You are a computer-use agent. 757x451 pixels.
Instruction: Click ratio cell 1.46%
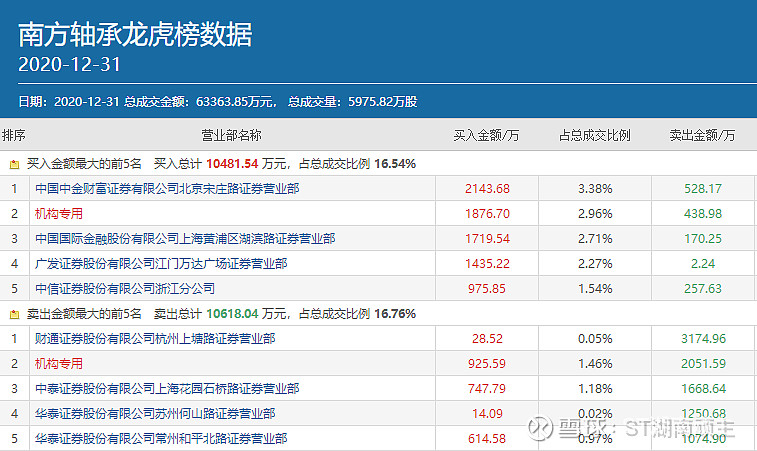[x=595, y=364]
